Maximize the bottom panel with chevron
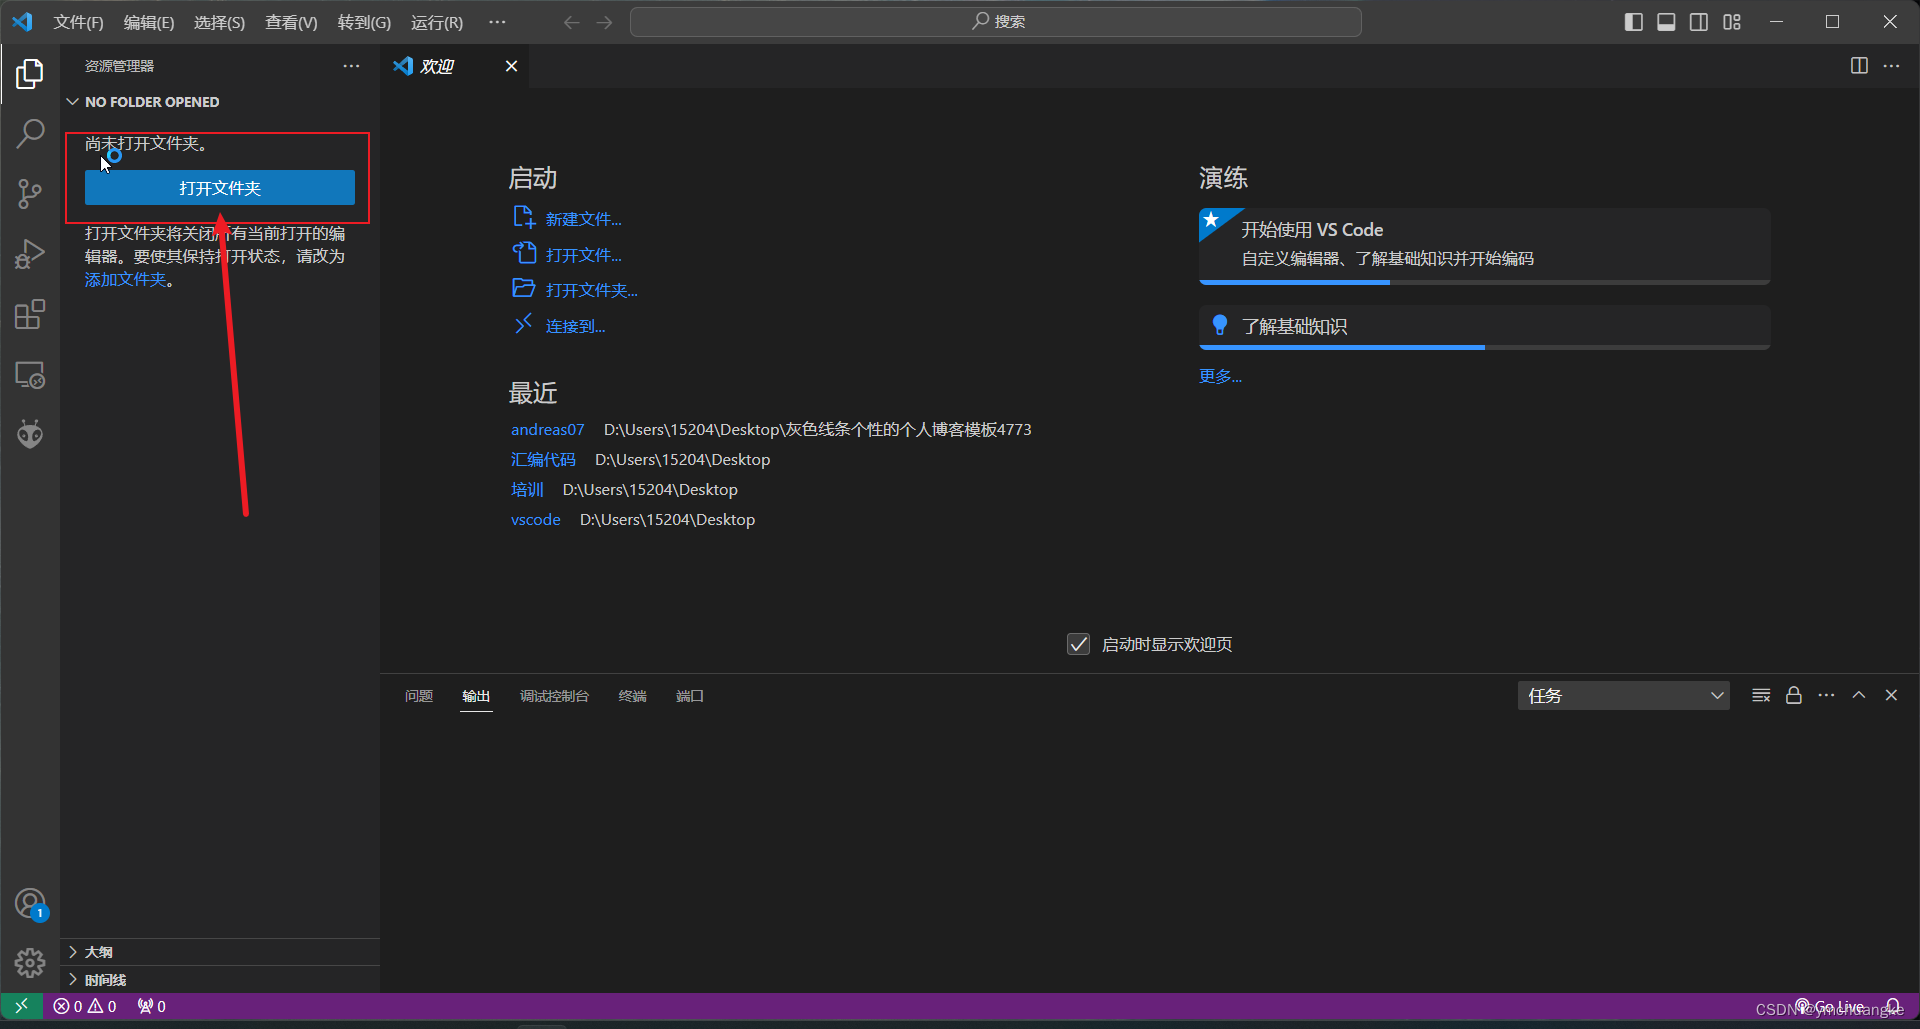The height and width of the screenshot is (1029, 1920). (1859, 695)
